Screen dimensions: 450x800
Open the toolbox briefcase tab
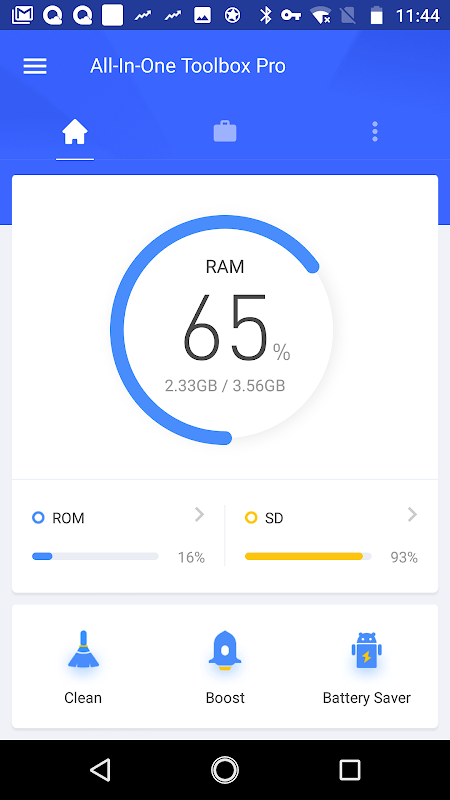coord(225,132)
